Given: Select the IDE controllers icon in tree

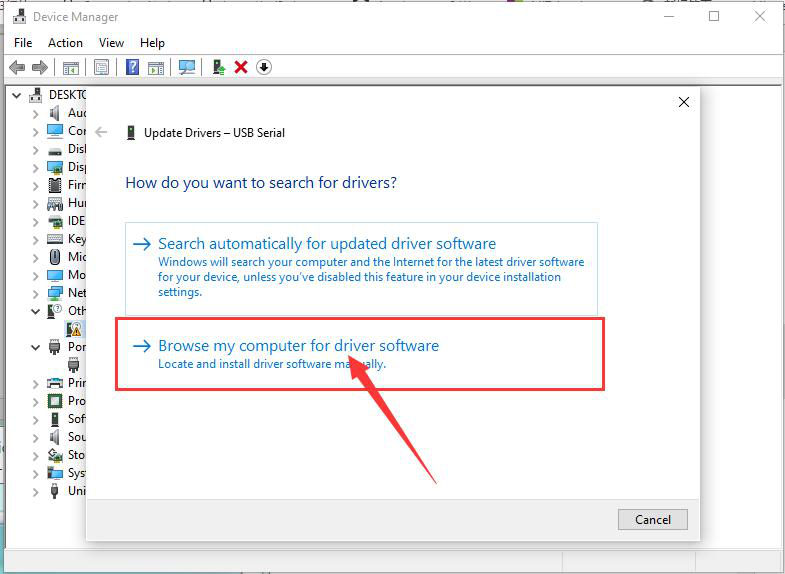Looking at the screenshot, I should click(55, 221).
